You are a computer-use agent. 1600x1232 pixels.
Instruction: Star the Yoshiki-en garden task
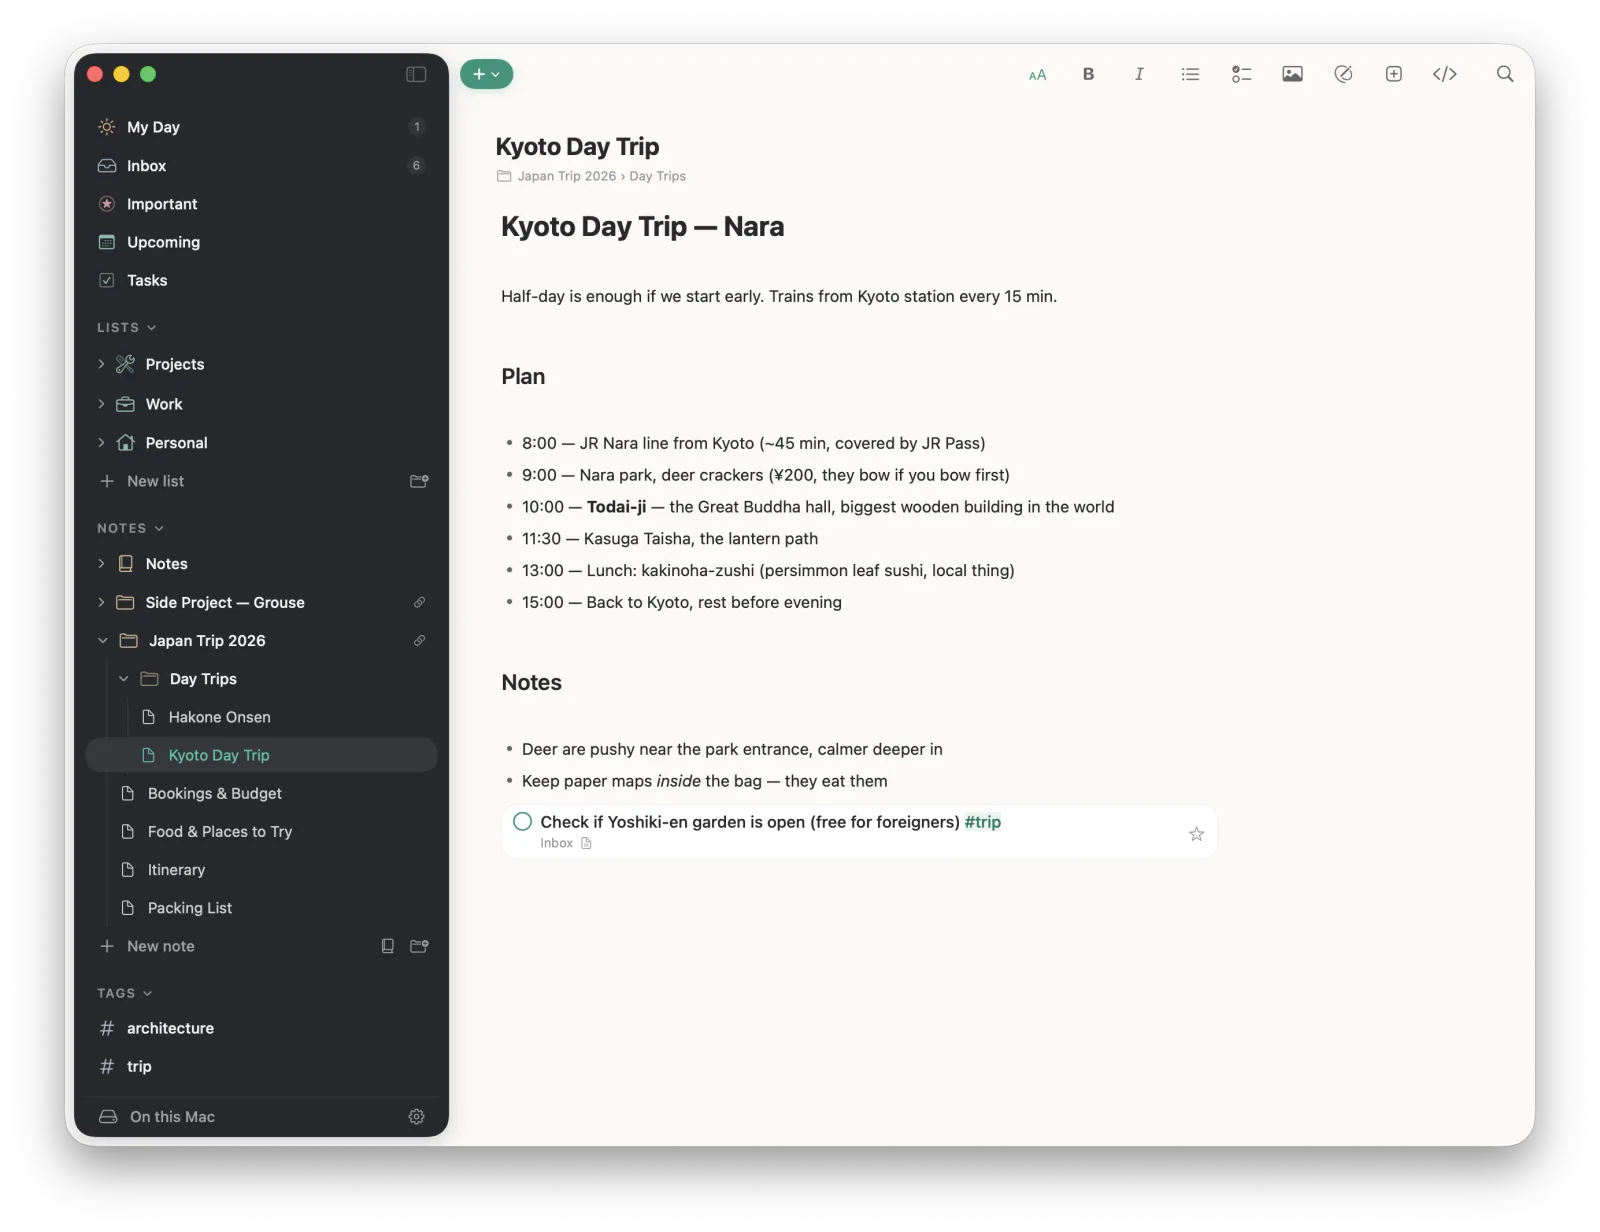point(1196,834)
